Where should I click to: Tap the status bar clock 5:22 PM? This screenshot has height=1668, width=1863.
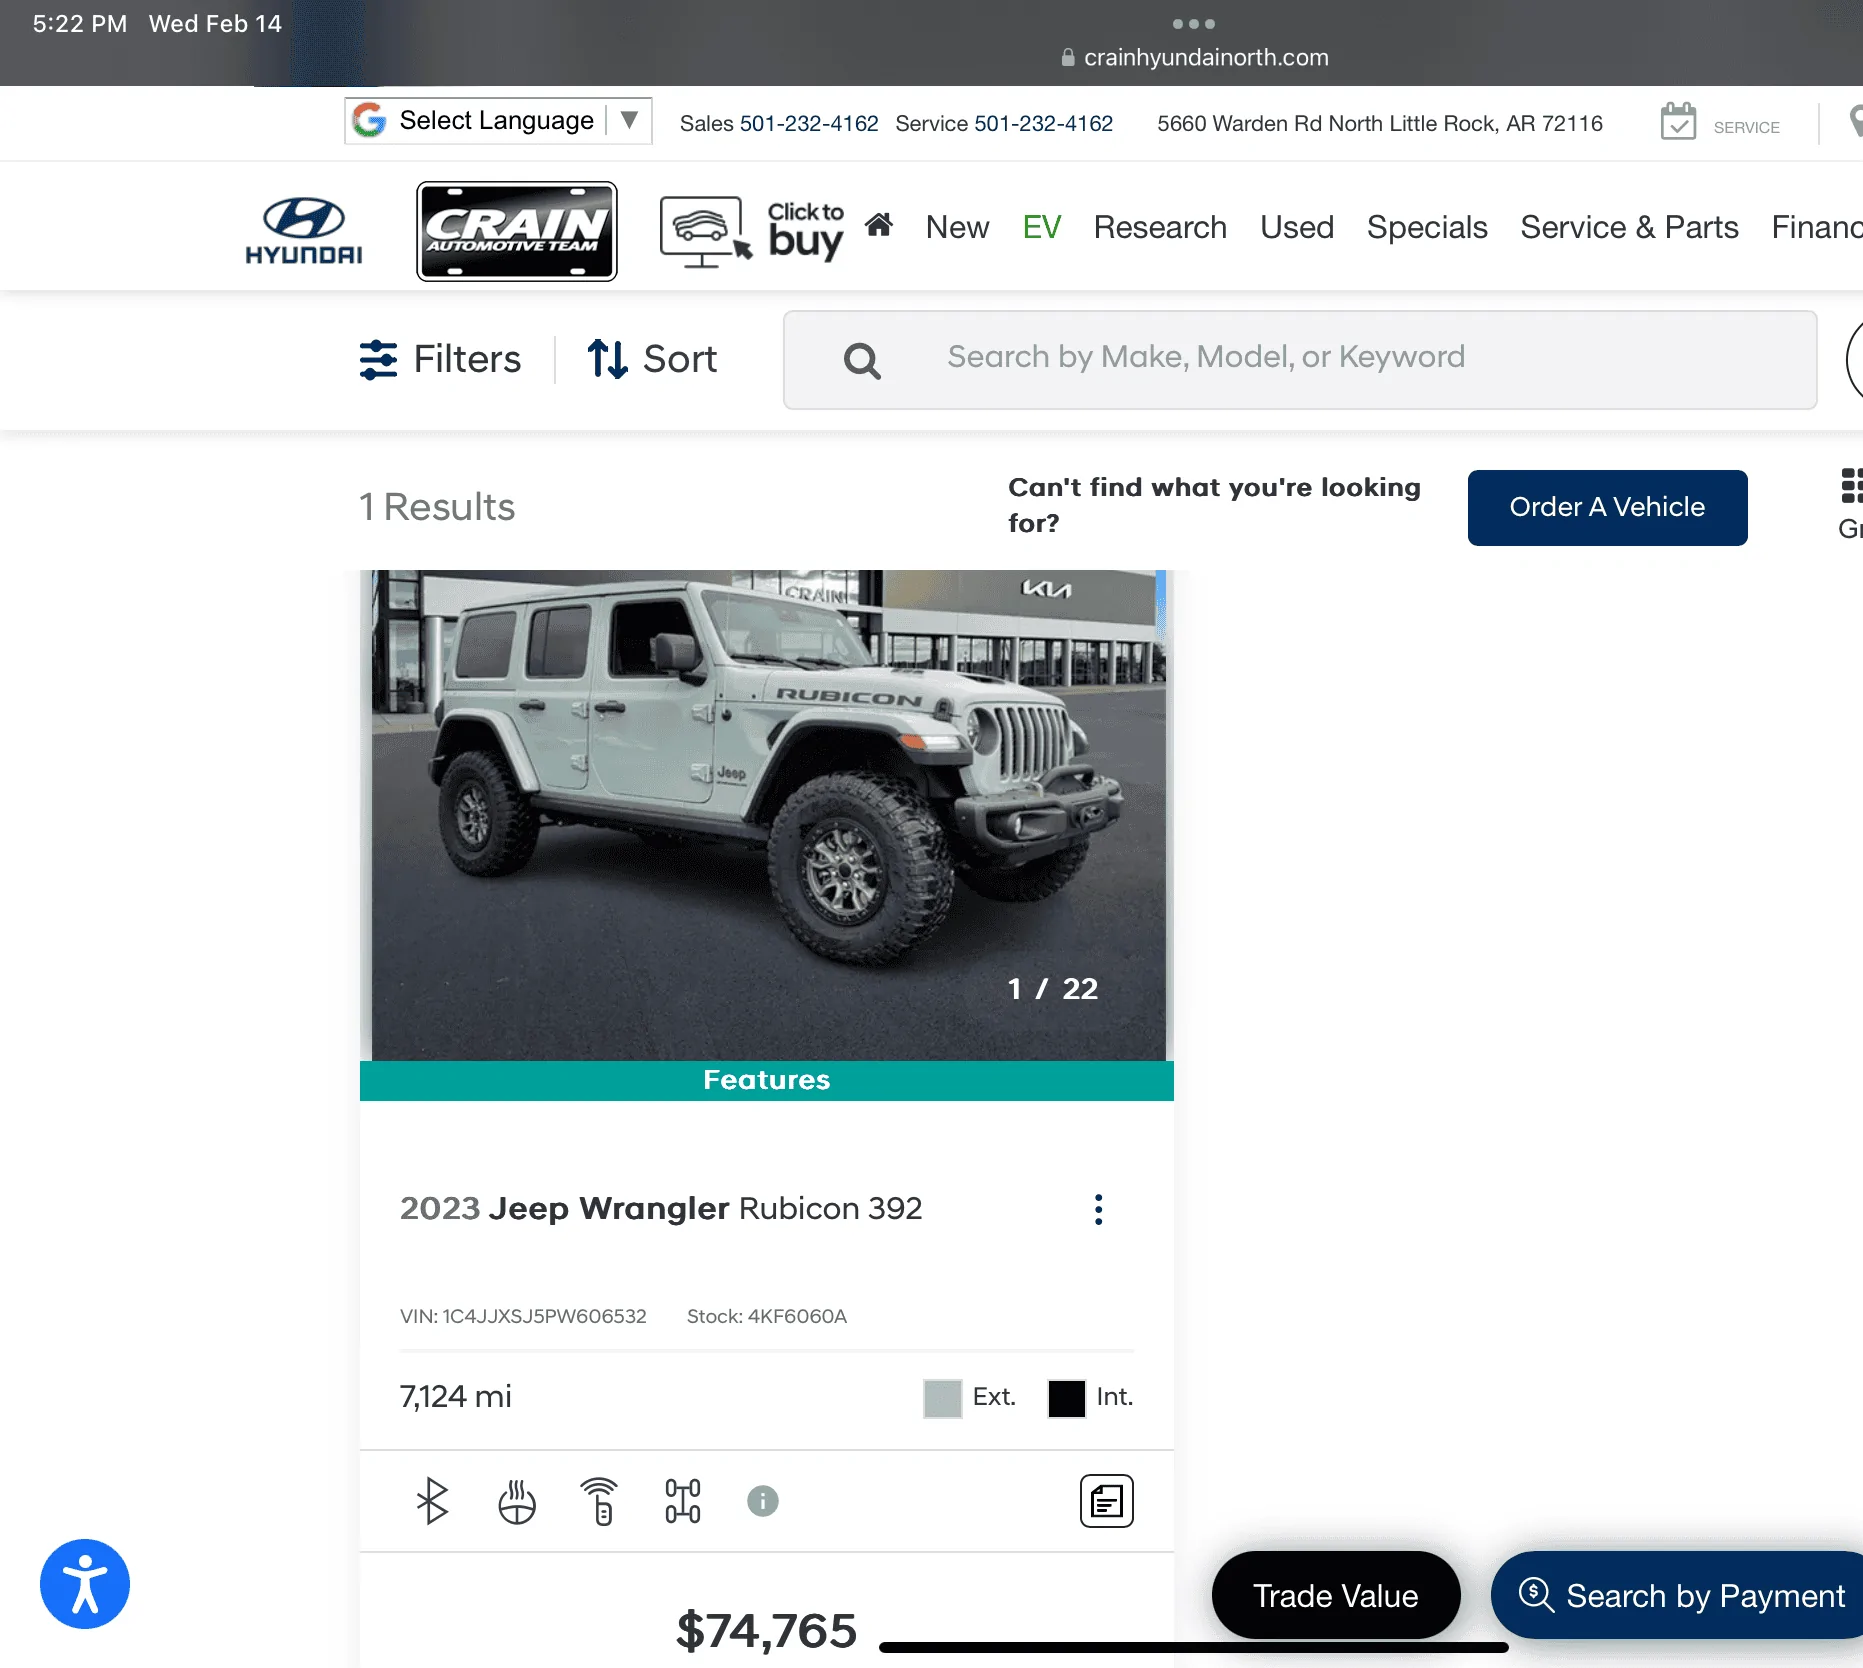click(x=80, y=24)
